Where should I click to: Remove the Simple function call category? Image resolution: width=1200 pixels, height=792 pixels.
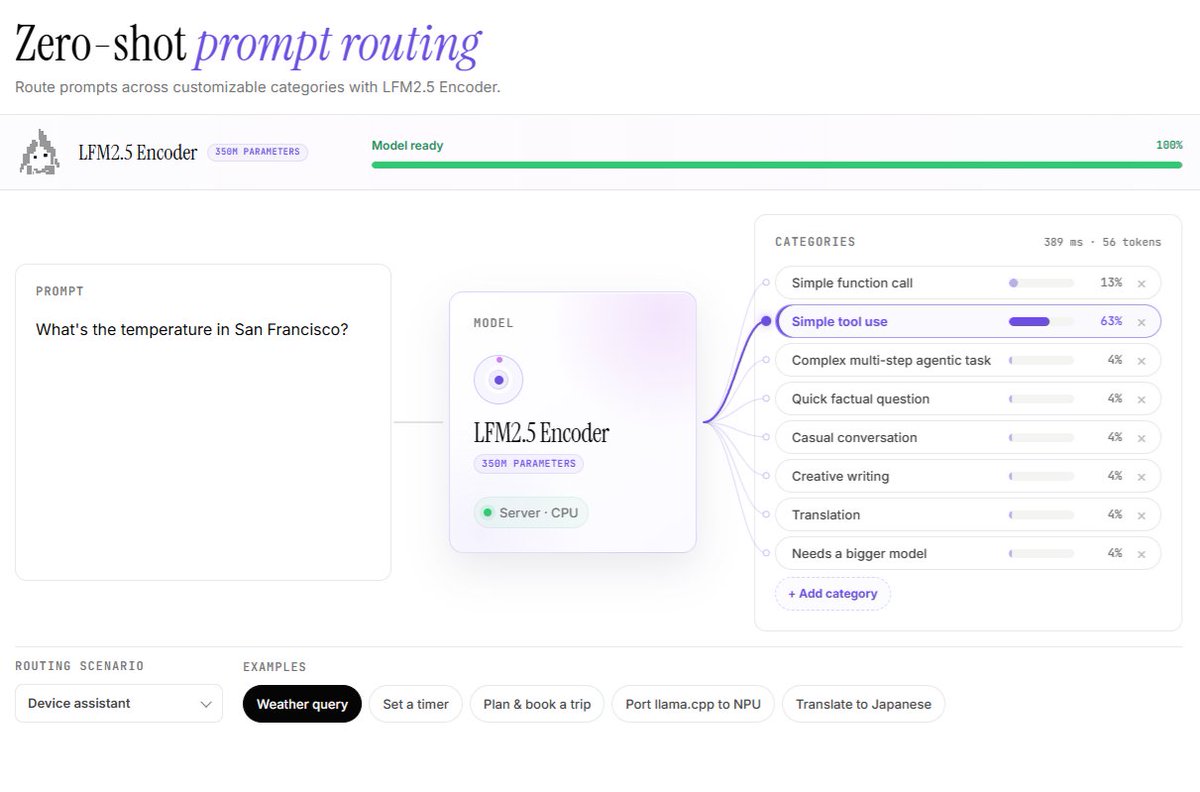[1141, 284]
